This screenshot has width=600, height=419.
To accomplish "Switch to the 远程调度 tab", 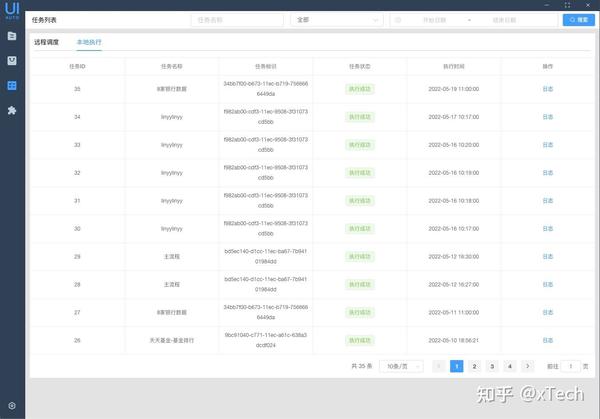I will coord(46,42).
